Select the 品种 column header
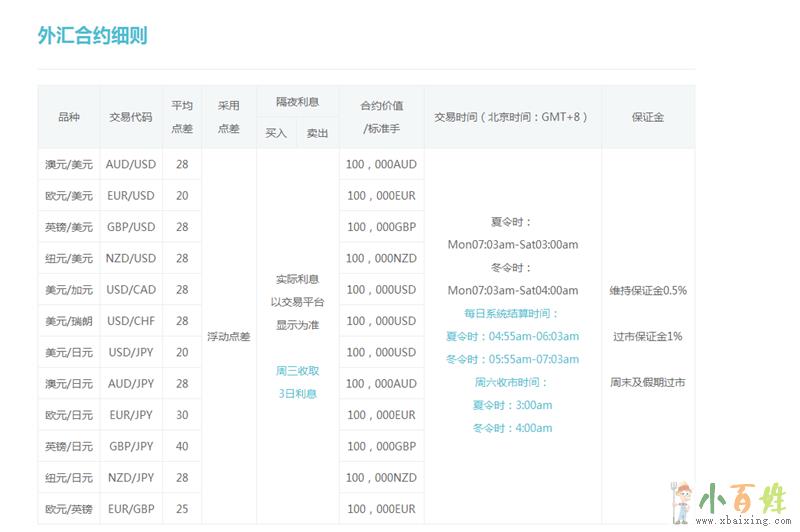 coord(69,117)
